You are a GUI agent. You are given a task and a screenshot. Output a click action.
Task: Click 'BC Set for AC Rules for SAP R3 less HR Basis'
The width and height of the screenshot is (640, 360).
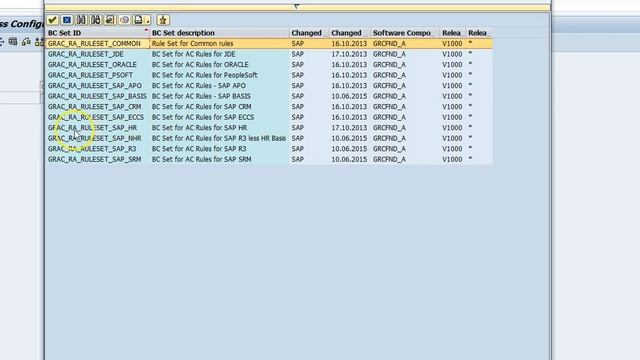pyautogui.click(x=219, y=138)
